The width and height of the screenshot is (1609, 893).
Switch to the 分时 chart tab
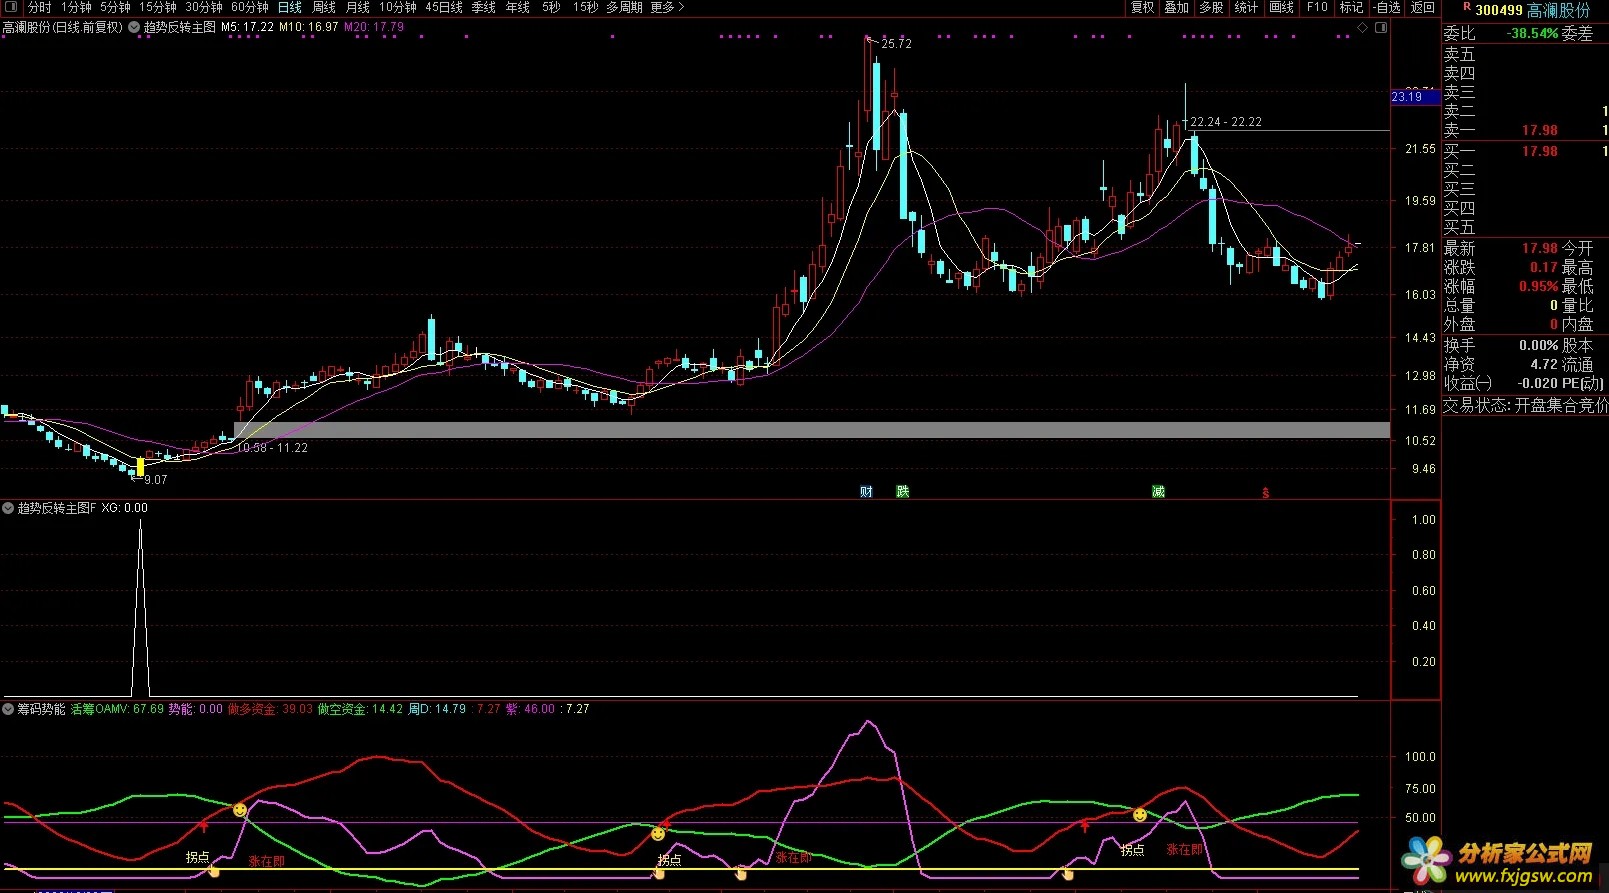pos(39,7)
